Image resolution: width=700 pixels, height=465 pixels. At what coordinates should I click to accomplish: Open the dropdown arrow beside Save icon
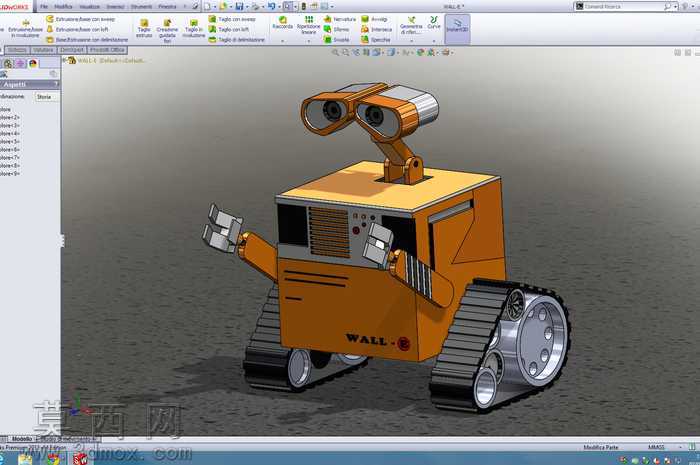(246, 7)
